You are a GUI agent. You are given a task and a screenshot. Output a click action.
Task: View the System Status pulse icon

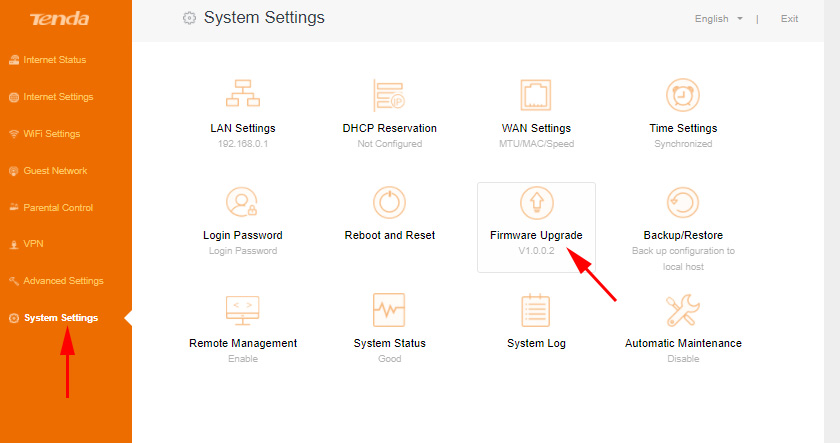pyautogui.click(x=389, y=310)
